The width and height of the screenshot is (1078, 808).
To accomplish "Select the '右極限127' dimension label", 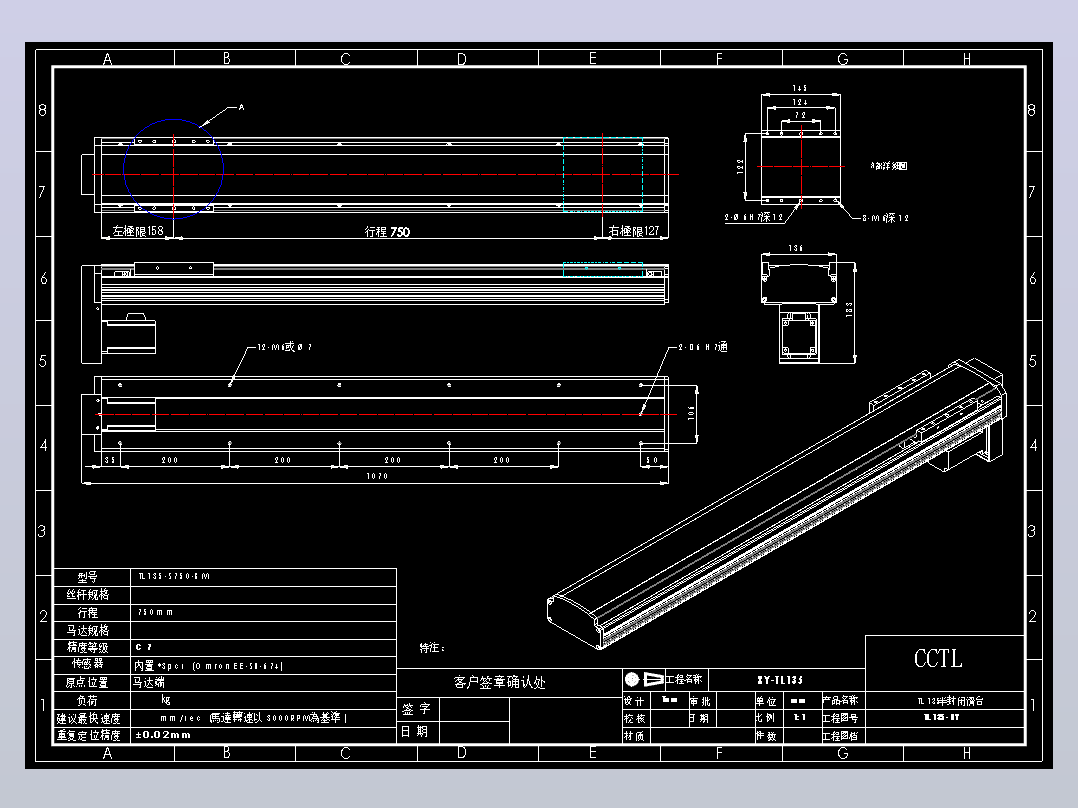I will point(634,231).
